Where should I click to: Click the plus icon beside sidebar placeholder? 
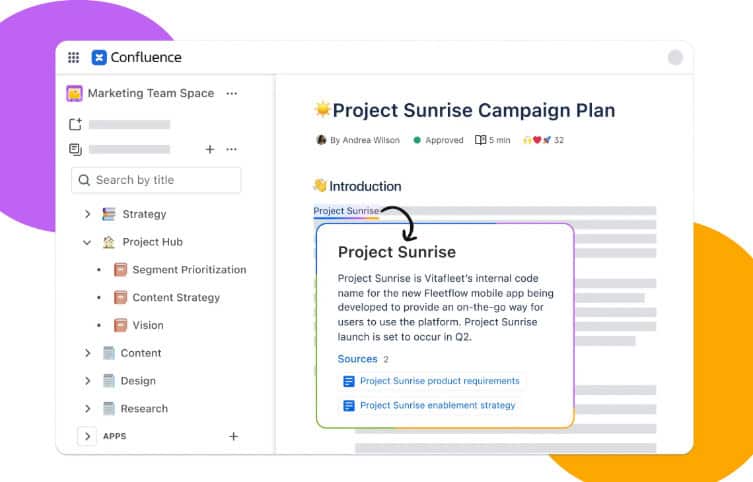point(210,149)
